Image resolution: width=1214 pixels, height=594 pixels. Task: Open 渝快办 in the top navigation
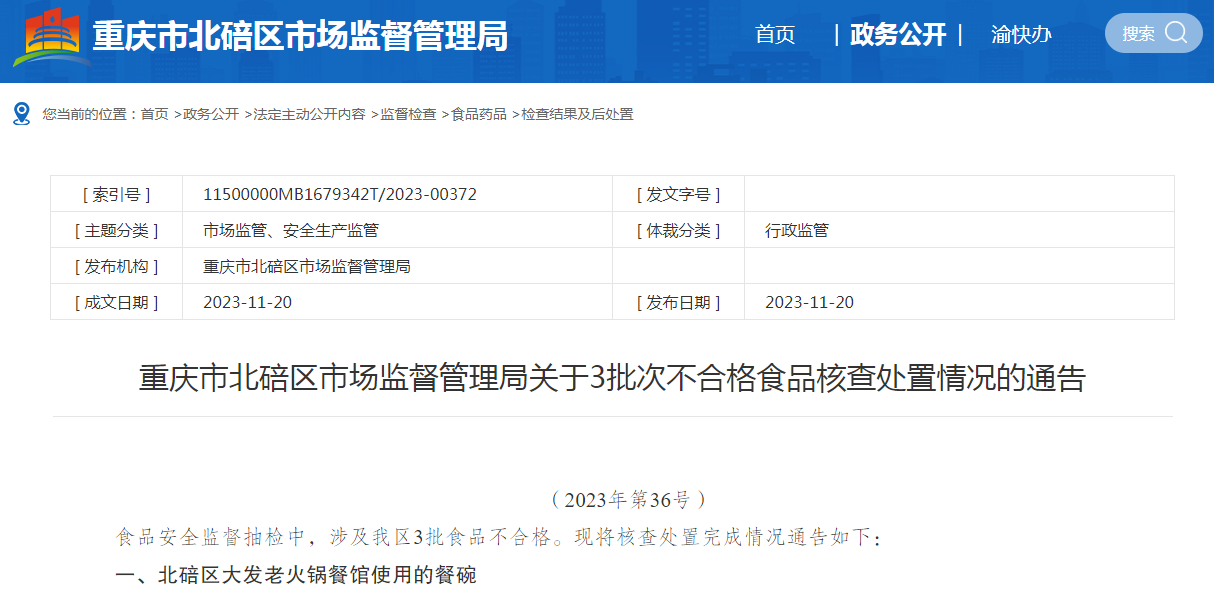click(x=1021, y=35)
